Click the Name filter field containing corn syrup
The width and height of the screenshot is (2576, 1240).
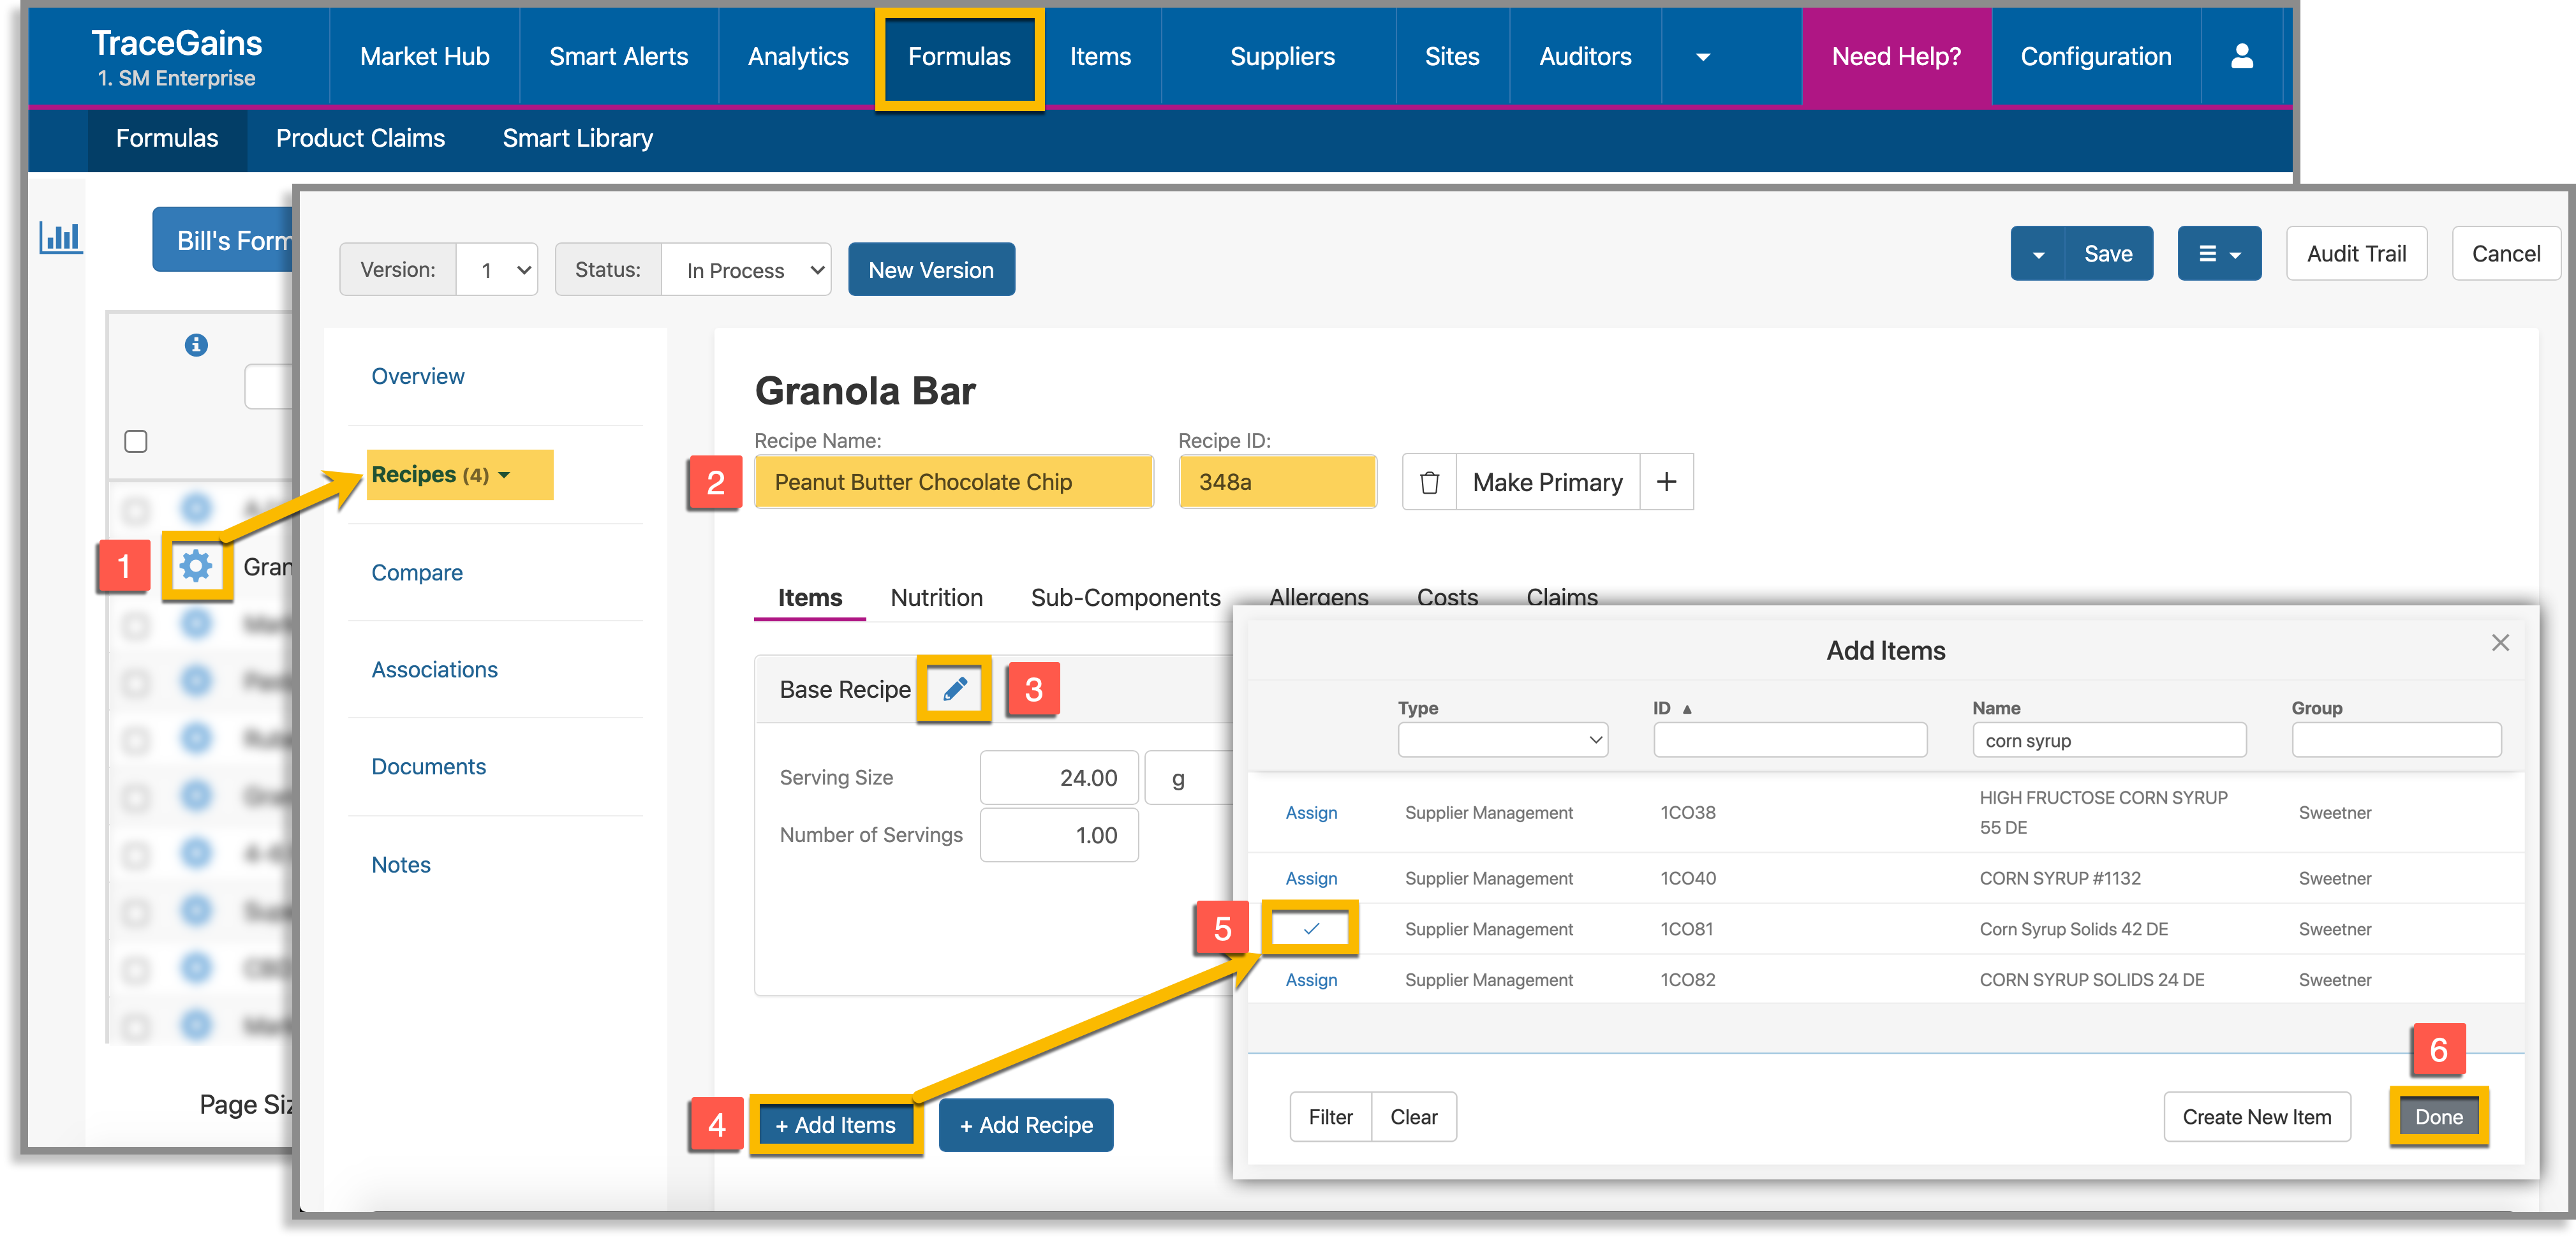click(x=2109, y=740)
